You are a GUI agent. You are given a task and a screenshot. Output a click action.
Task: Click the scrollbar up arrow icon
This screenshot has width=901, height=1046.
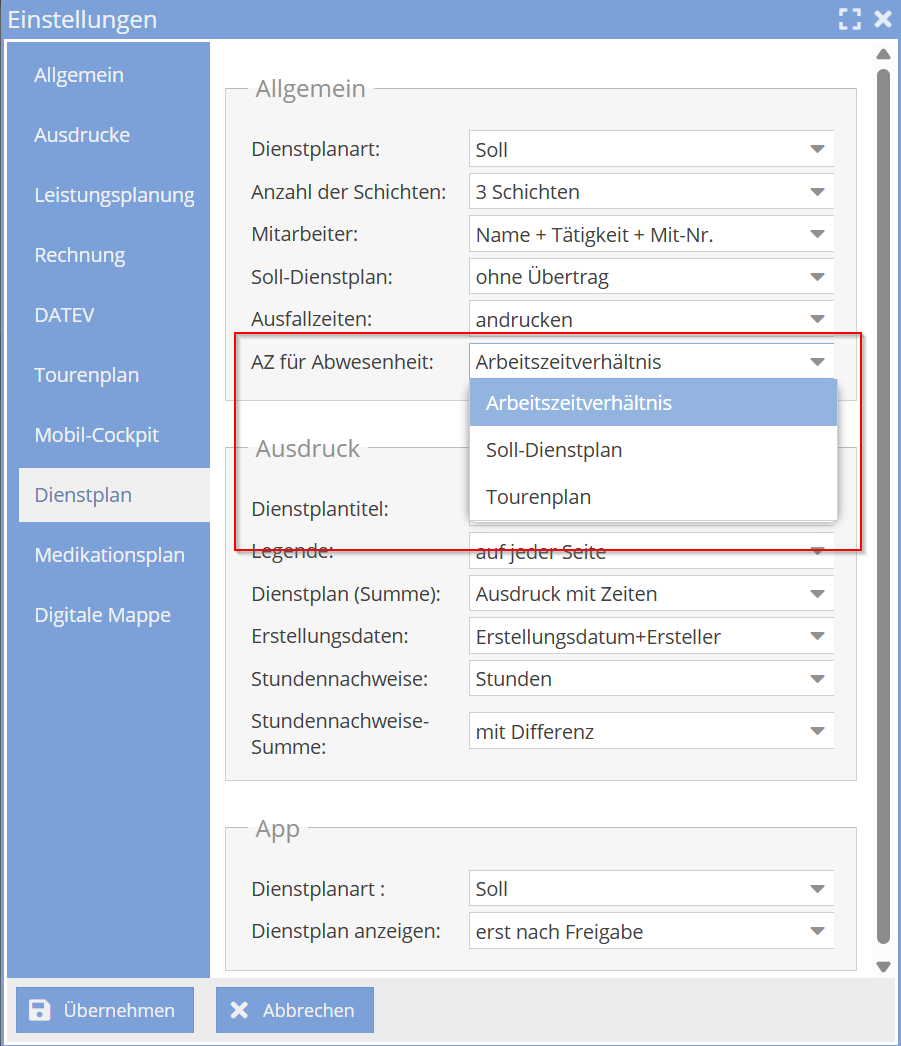click(883, 55)
